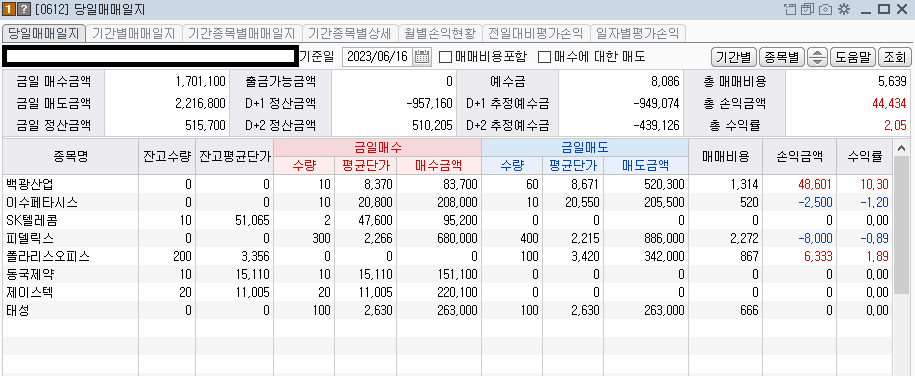The width and height of the screenshot is (915, 376).
Task: Click the 매매비용 column header
Action: [725, 156]
